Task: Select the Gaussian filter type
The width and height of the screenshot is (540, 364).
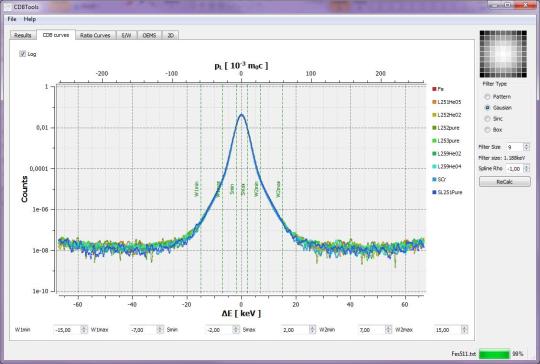Action: 487,108
